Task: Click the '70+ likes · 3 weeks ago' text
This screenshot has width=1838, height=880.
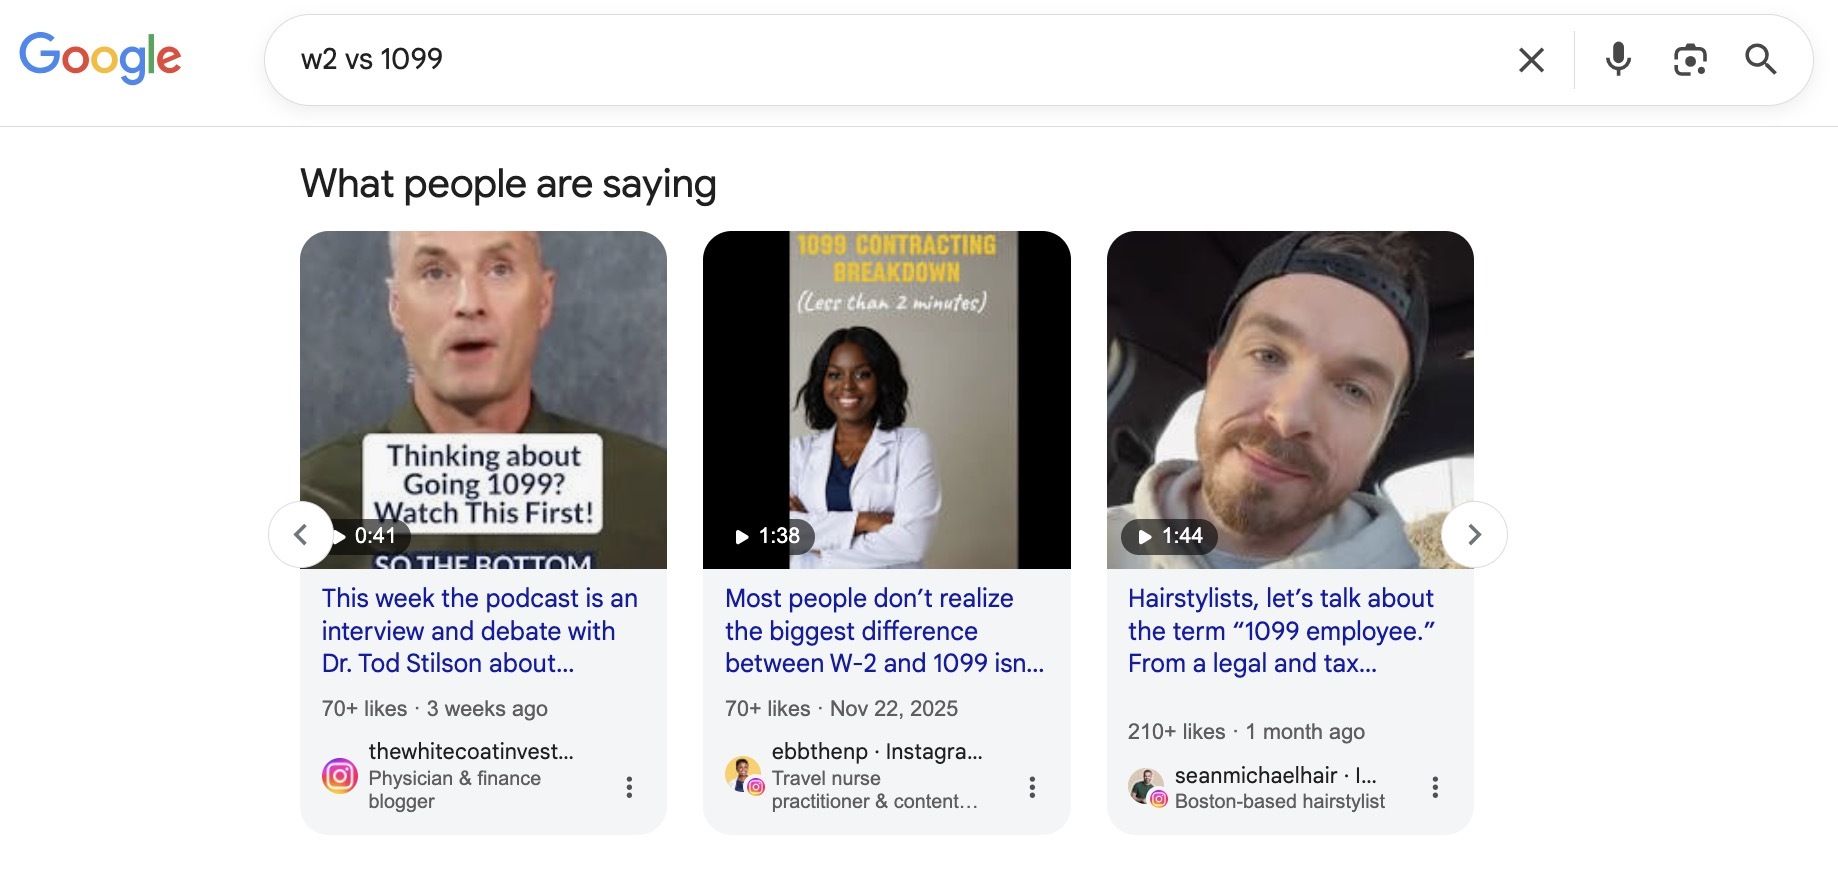Action: [x=435, y=708]
